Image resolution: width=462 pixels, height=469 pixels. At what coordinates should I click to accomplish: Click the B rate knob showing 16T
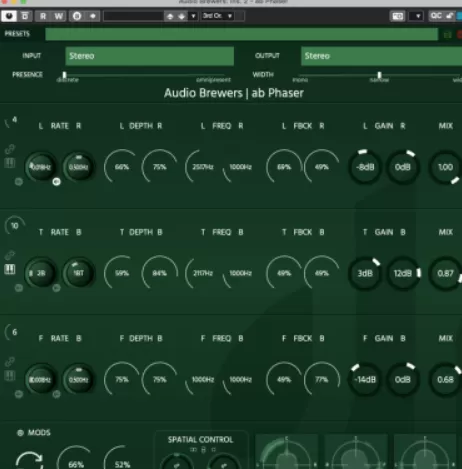click(x=79, y=273)
